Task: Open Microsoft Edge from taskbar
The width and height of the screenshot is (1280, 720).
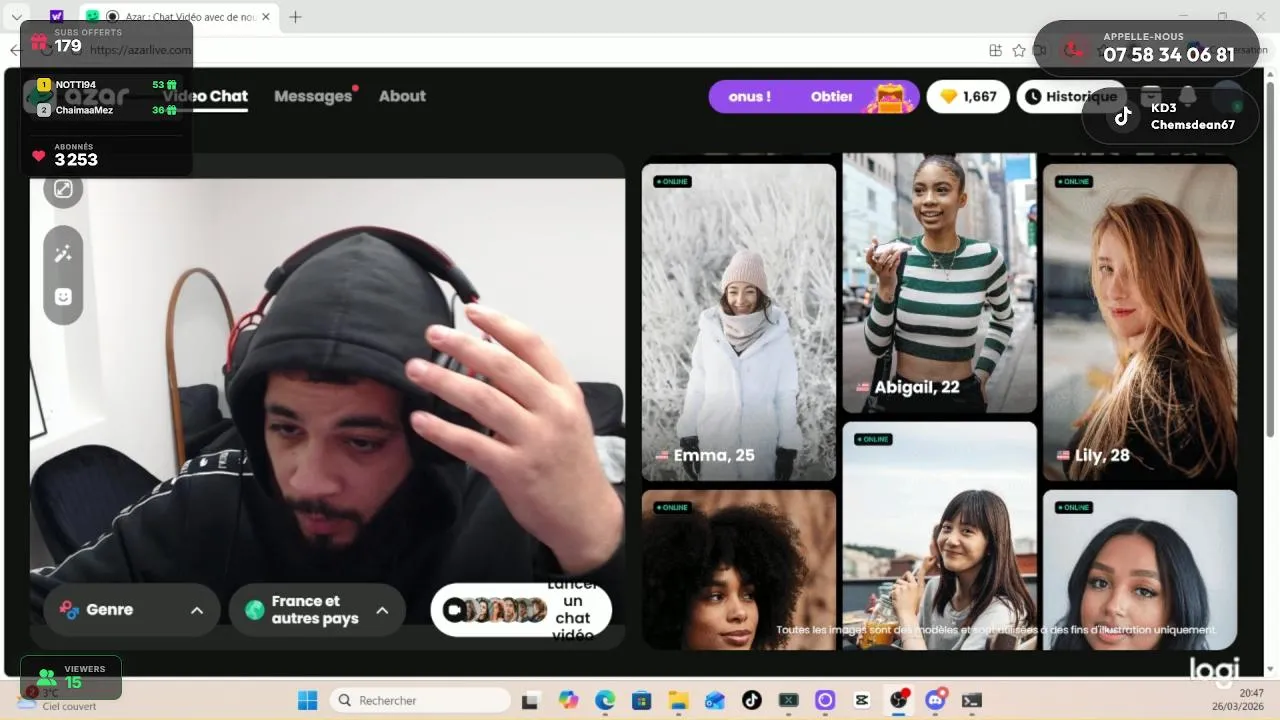Action: [x=605, y=700]
